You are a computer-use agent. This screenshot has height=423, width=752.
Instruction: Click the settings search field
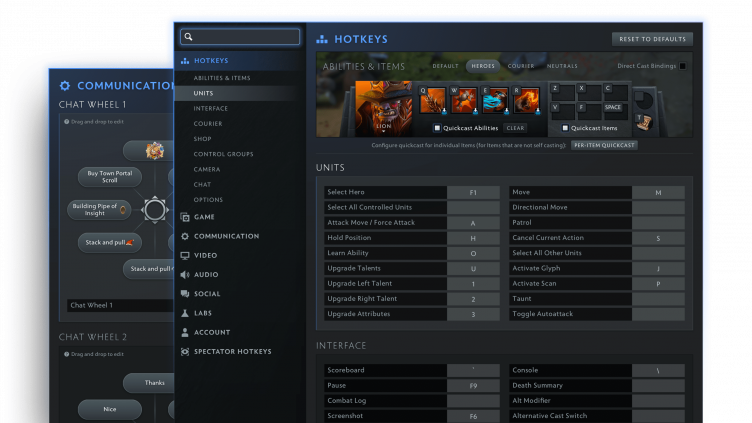240,37
